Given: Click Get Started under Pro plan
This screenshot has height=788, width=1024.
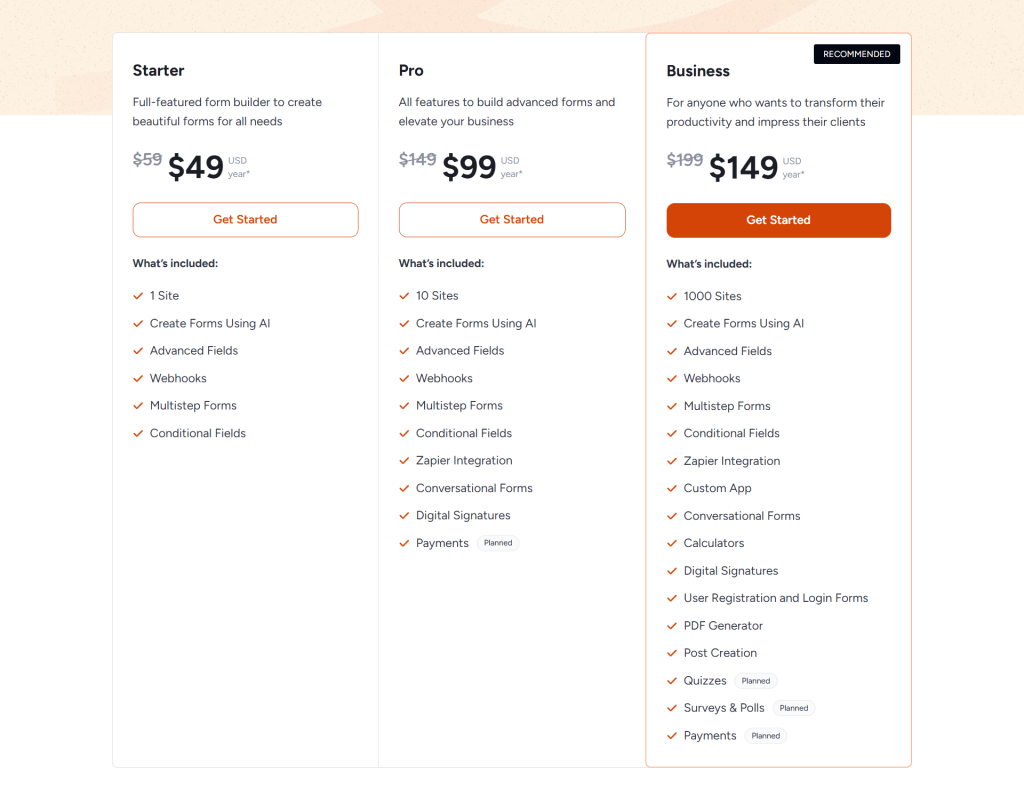Looking at the screenshot, I should [x=512, y=220].
